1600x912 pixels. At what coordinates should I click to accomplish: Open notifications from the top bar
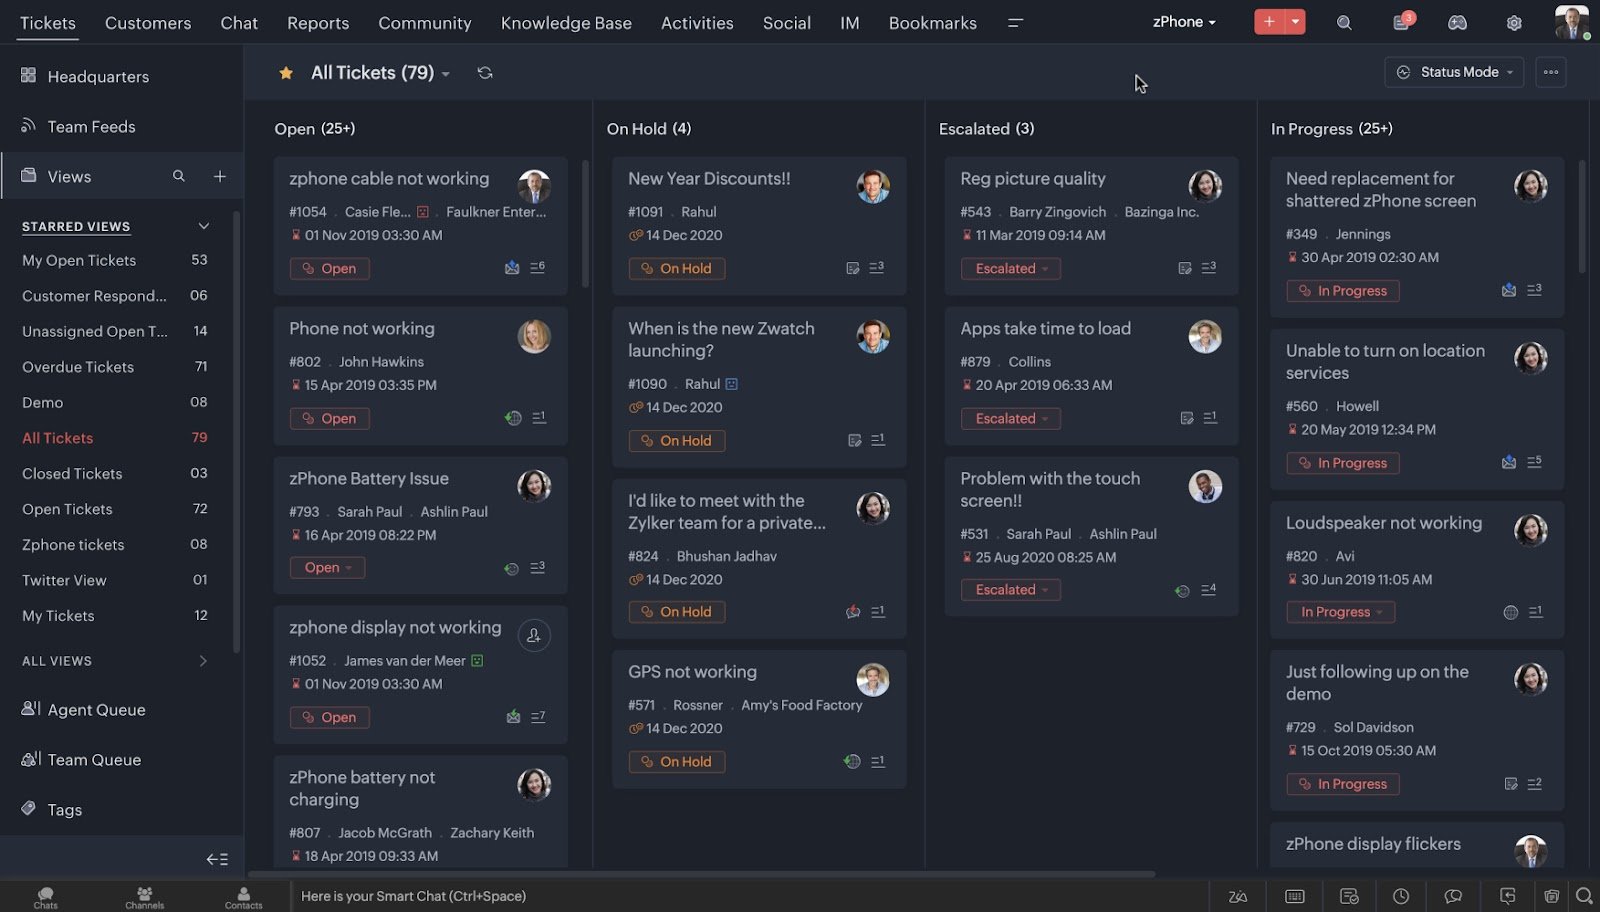coord(1402,21)
